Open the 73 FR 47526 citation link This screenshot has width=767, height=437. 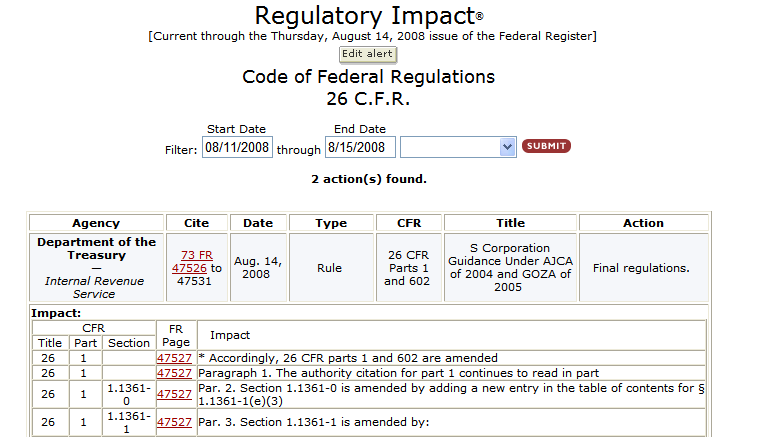coord(193,262)
